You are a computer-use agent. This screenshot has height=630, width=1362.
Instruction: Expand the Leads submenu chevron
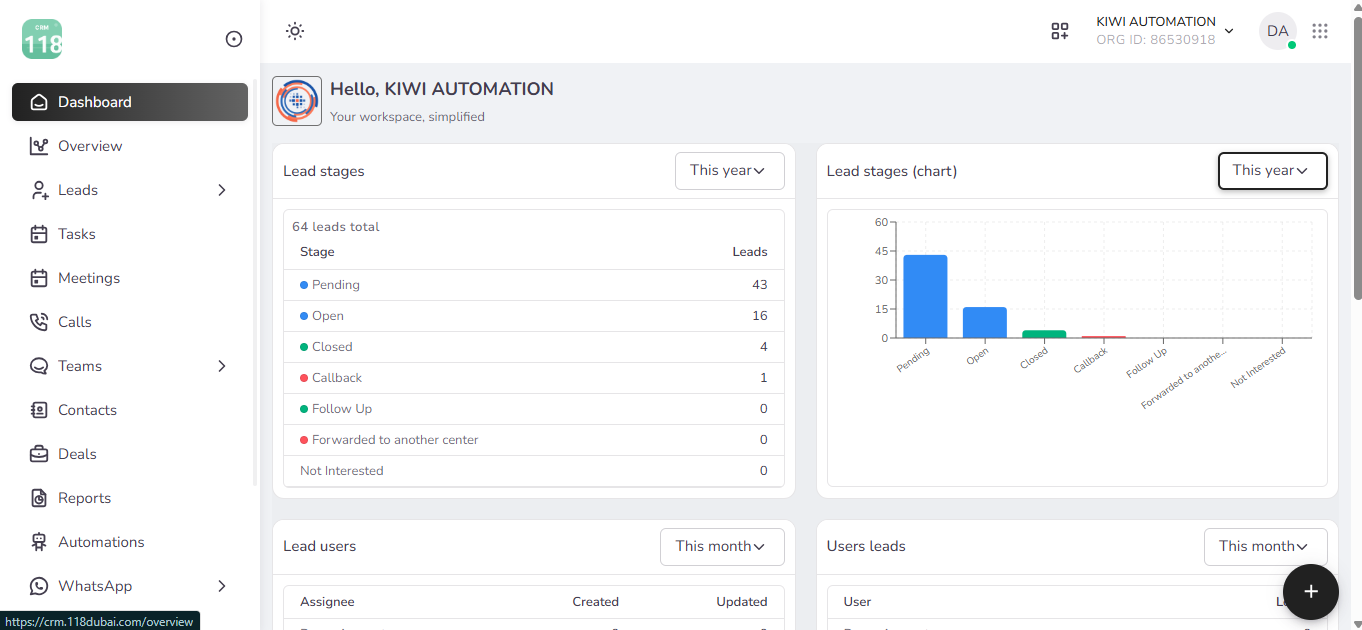click(x=222, y=190)
